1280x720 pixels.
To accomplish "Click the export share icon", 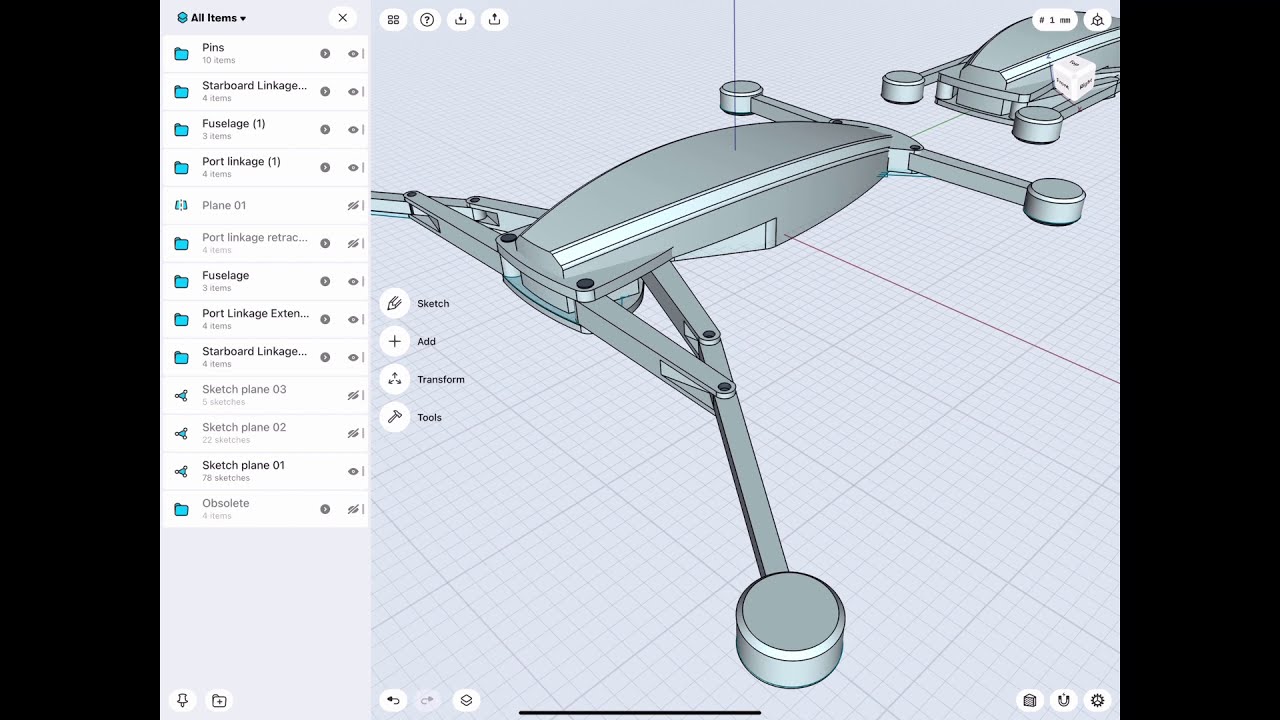I will (494, 19).
